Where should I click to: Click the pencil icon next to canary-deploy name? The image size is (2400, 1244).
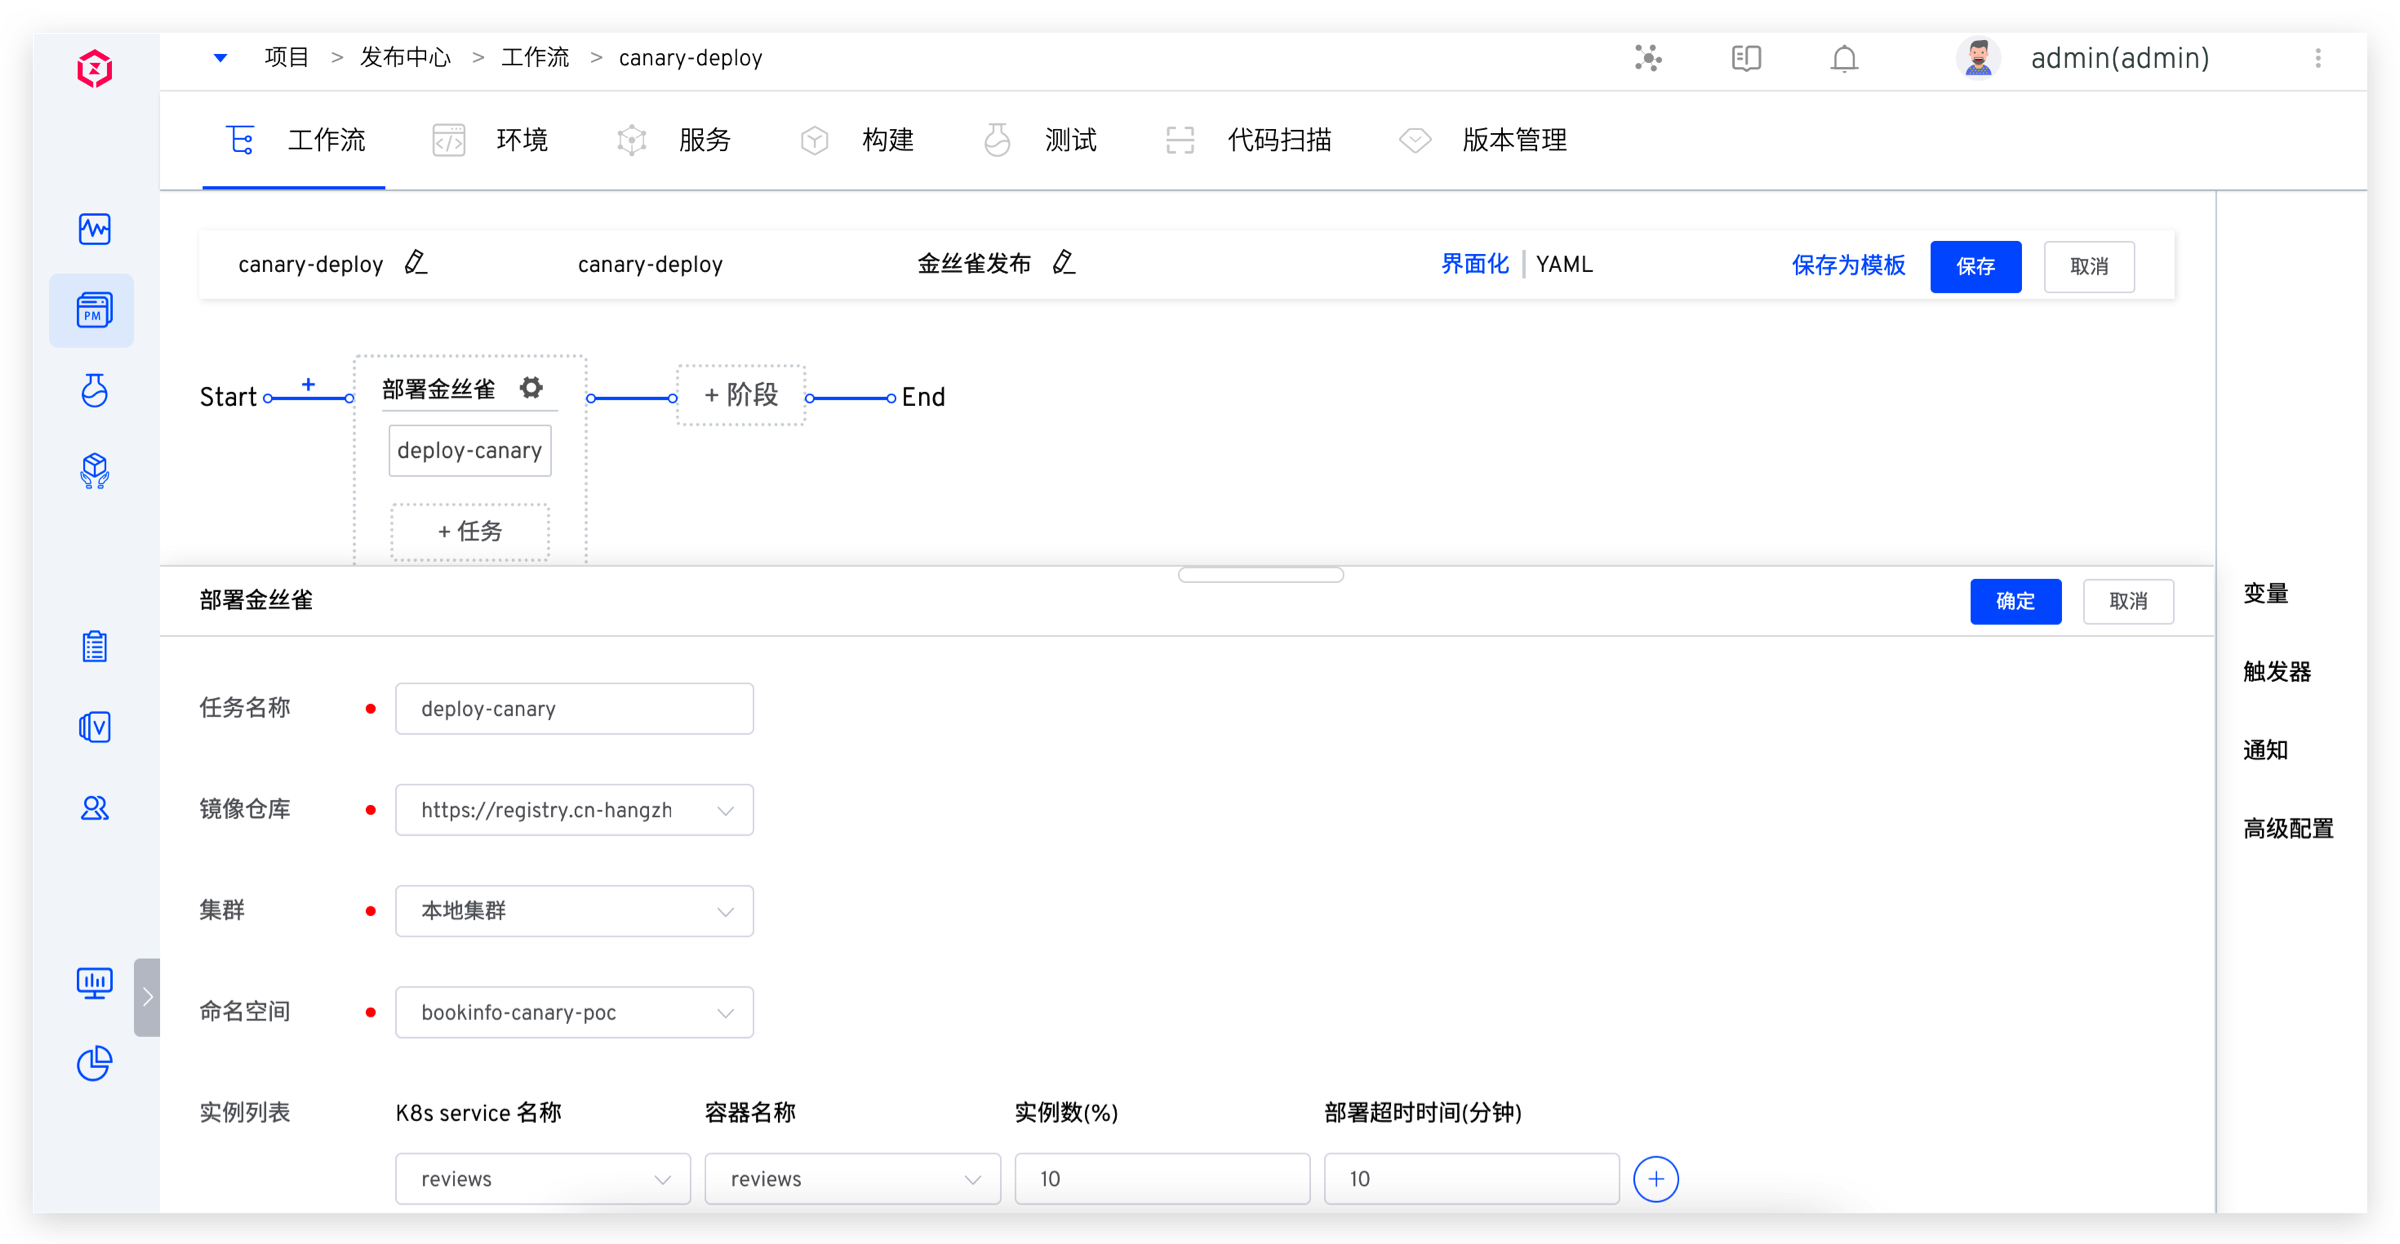coord(416,263)
